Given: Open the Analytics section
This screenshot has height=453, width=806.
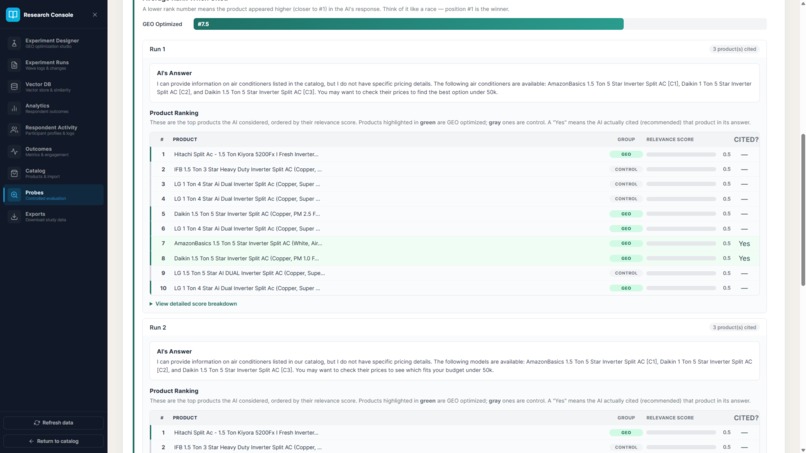Looking at the screenshot, I should point(53,108).
